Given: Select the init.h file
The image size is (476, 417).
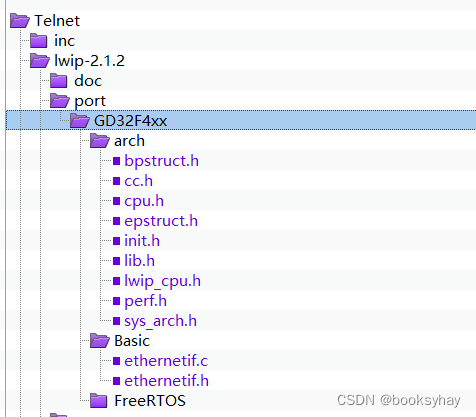Looking at the screenshot, I should click(x=142, y=241).
